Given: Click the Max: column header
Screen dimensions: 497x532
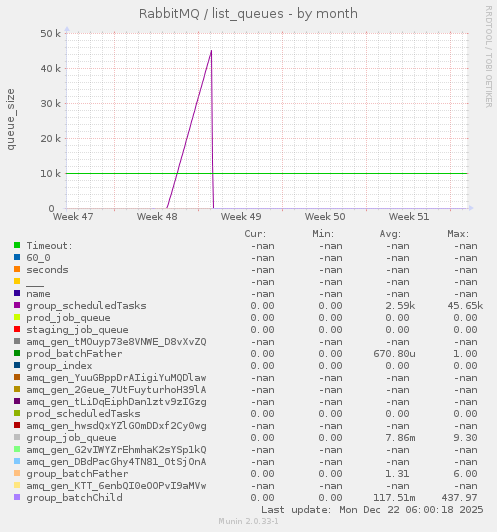Looking at the screenshot, I should 458,234.
